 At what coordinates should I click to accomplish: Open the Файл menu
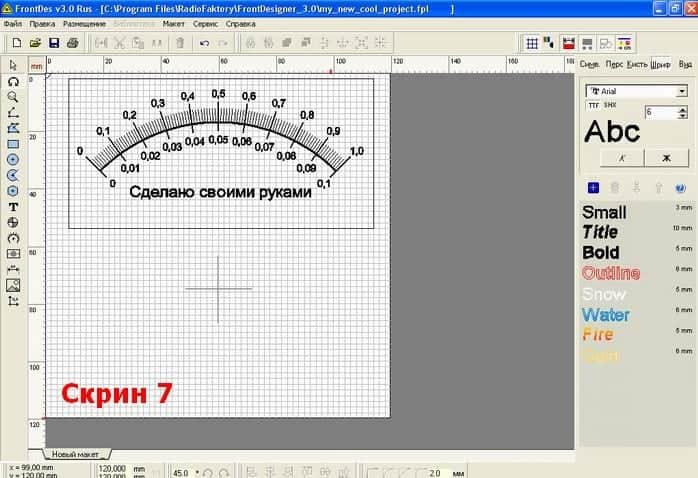coord(12,24)
